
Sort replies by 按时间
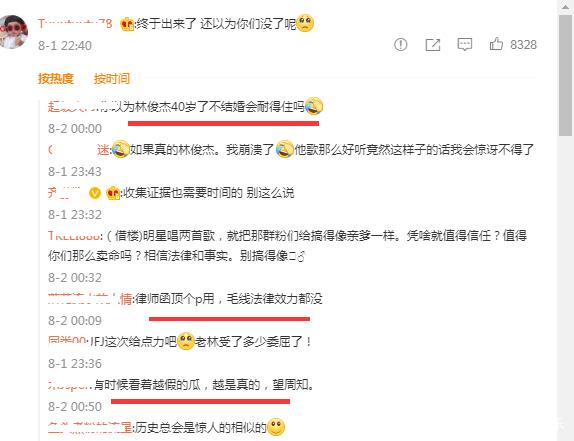(112, 78)
